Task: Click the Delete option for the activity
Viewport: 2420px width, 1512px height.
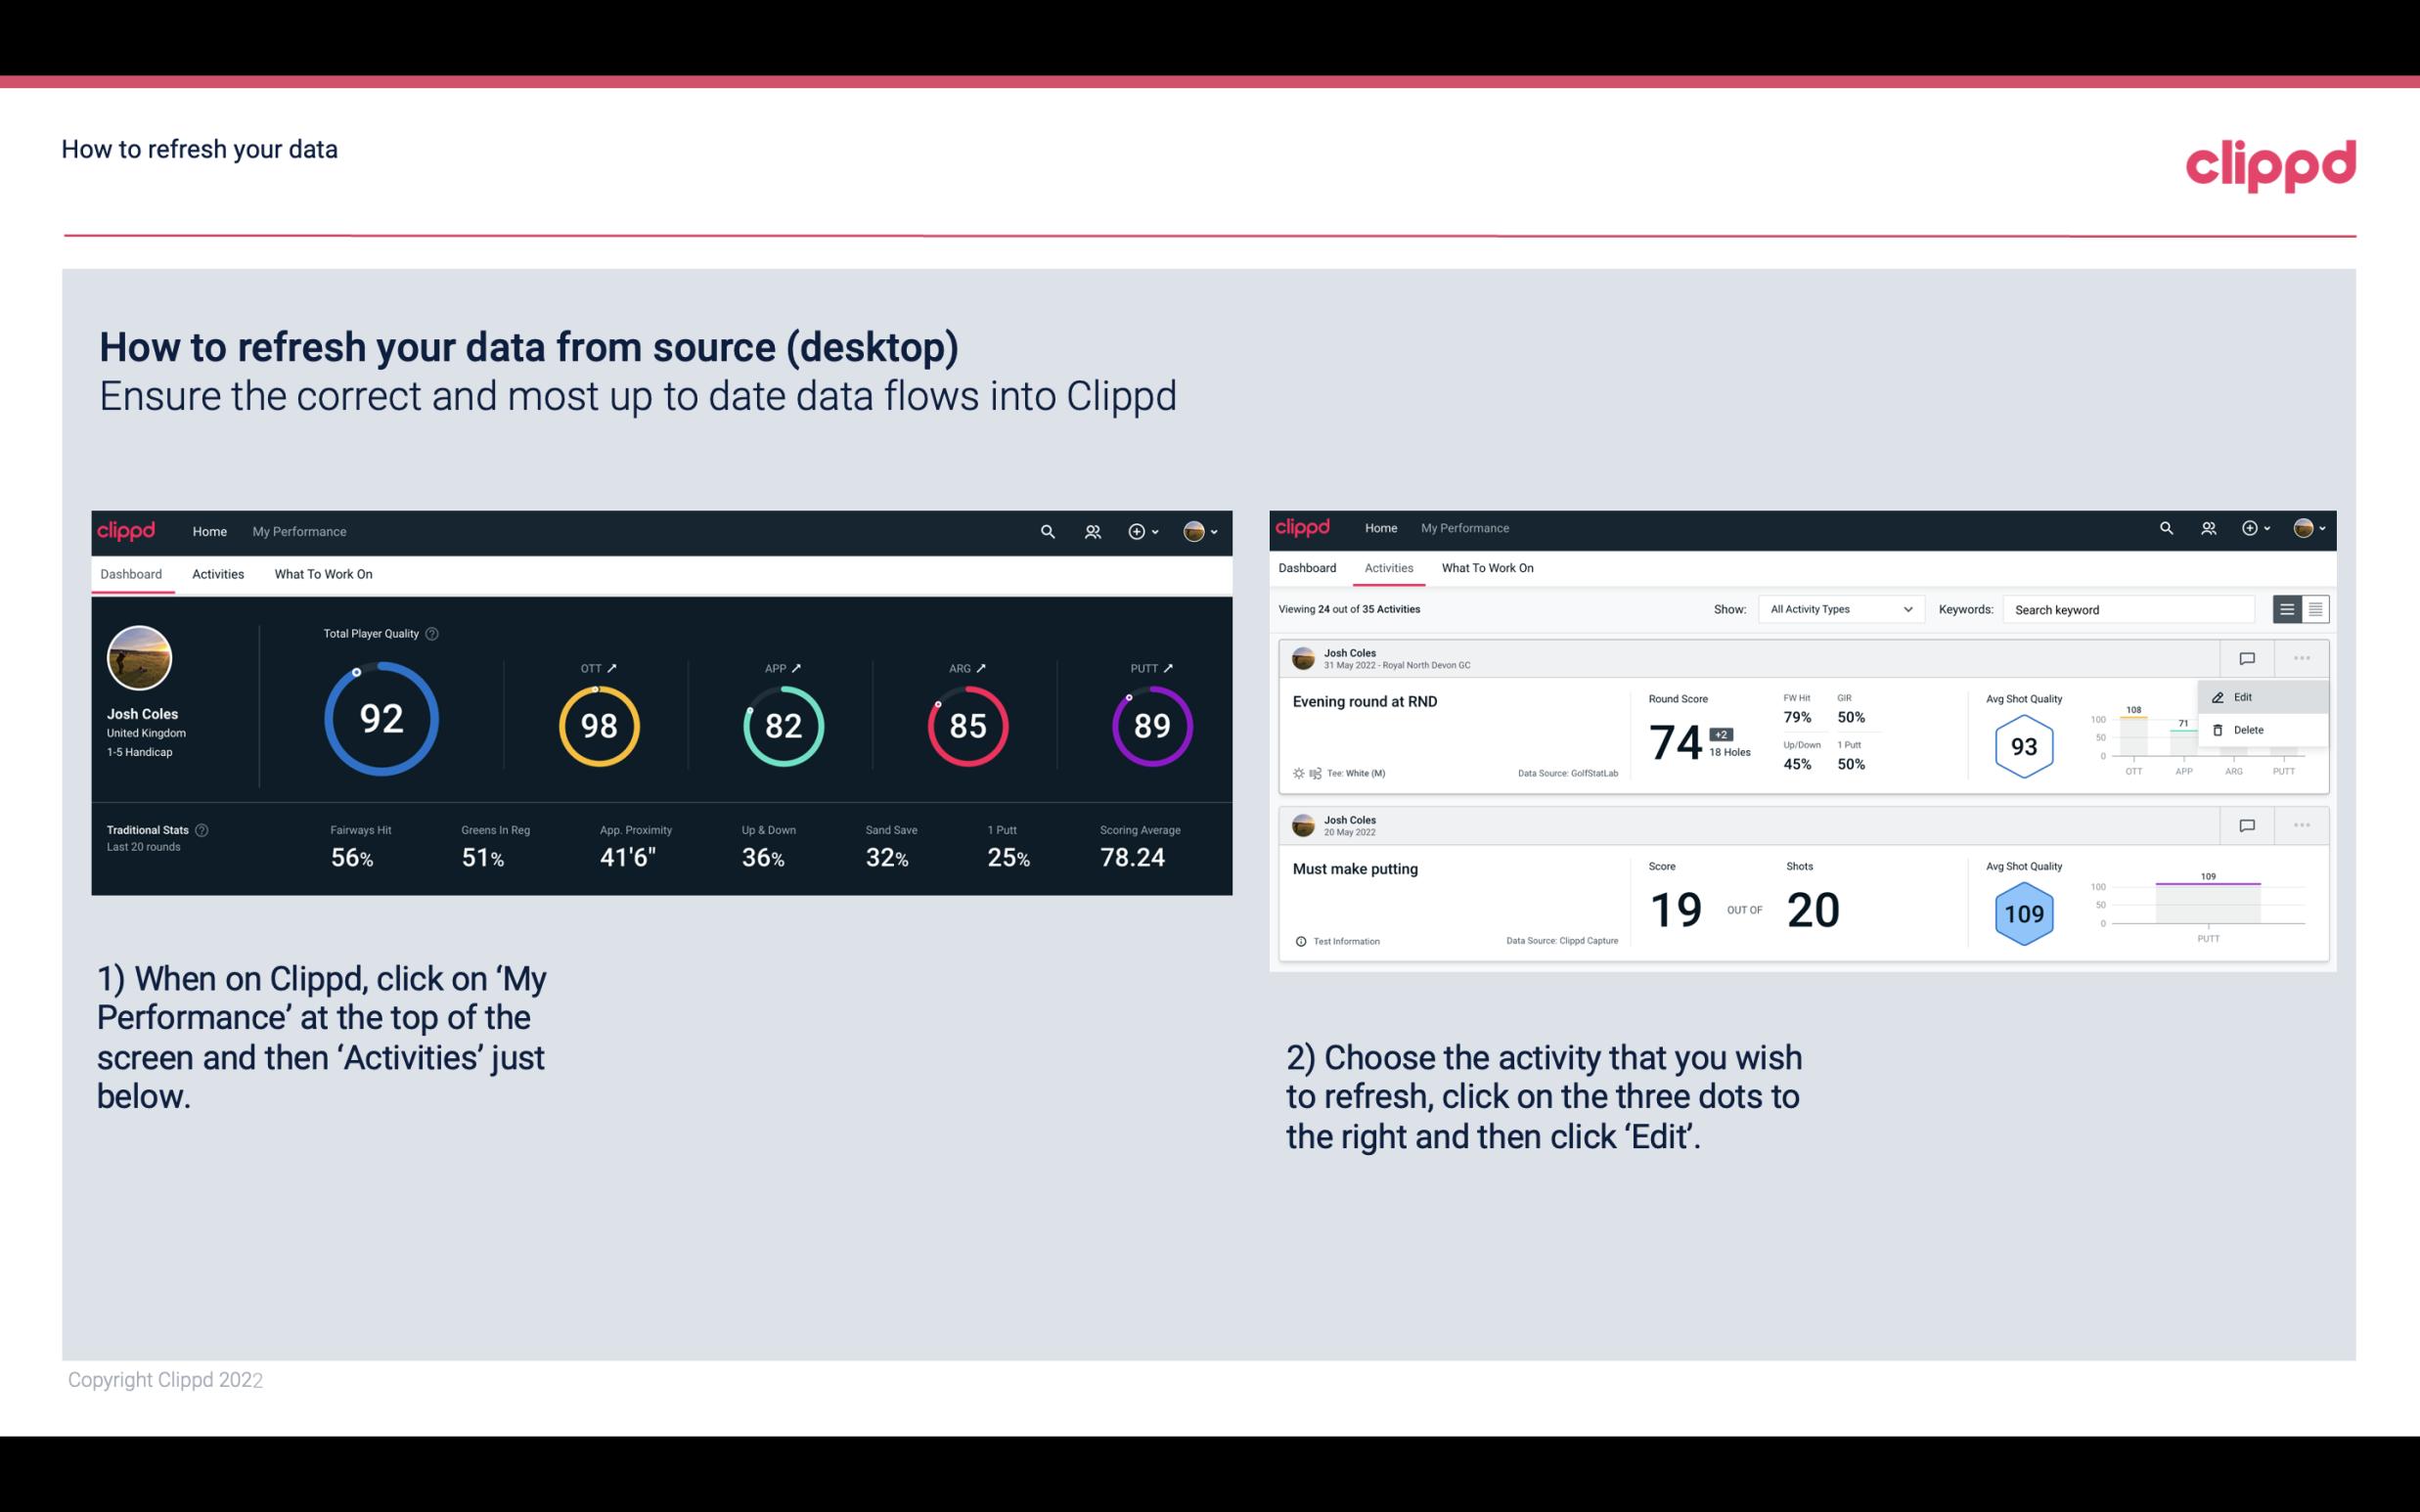Action: point(2248,730)
